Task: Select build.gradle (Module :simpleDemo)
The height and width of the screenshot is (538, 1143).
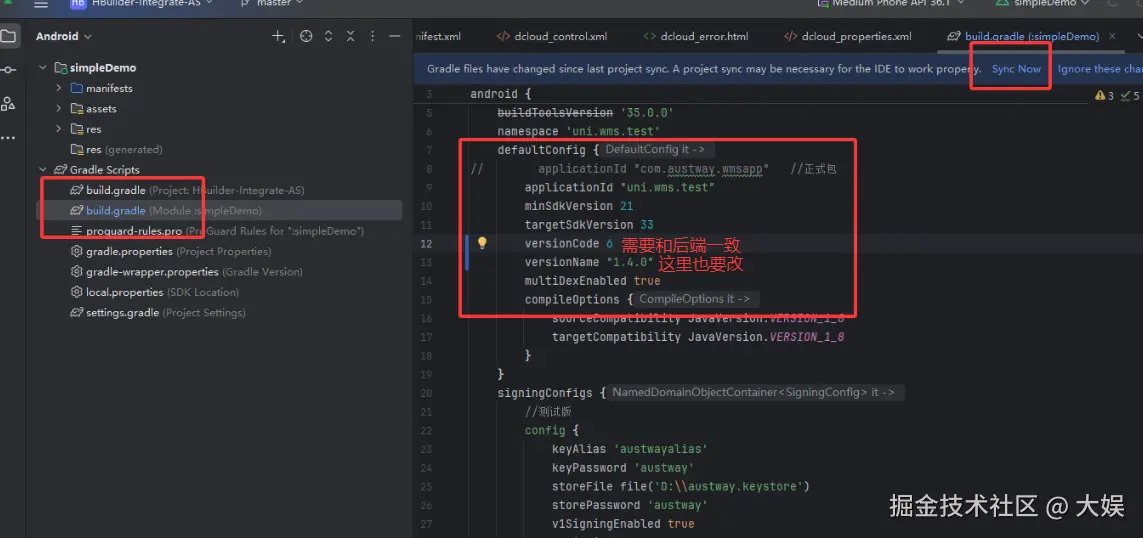Action: 166,211
